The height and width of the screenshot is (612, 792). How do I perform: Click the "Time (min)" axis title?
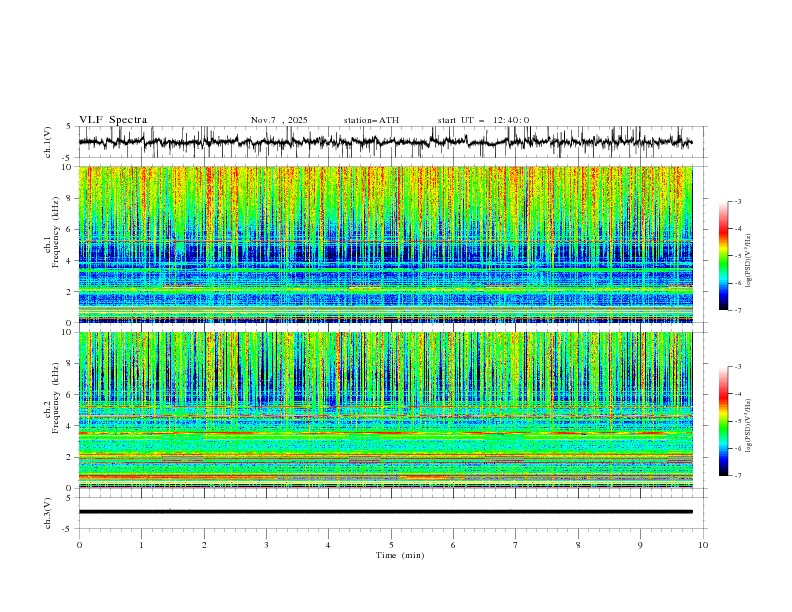(x=400, y=555)
